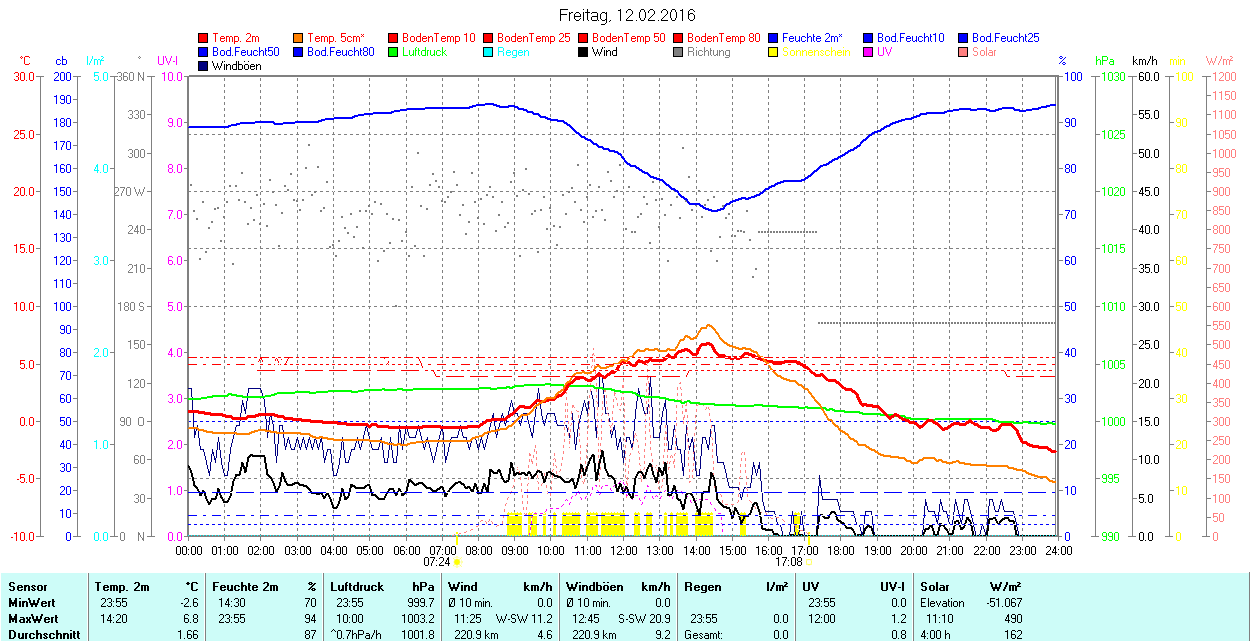Viewport: 1250px width, 641px height.
Task: Click the red °C axis unit label
Action: click(x=24, y=61)
